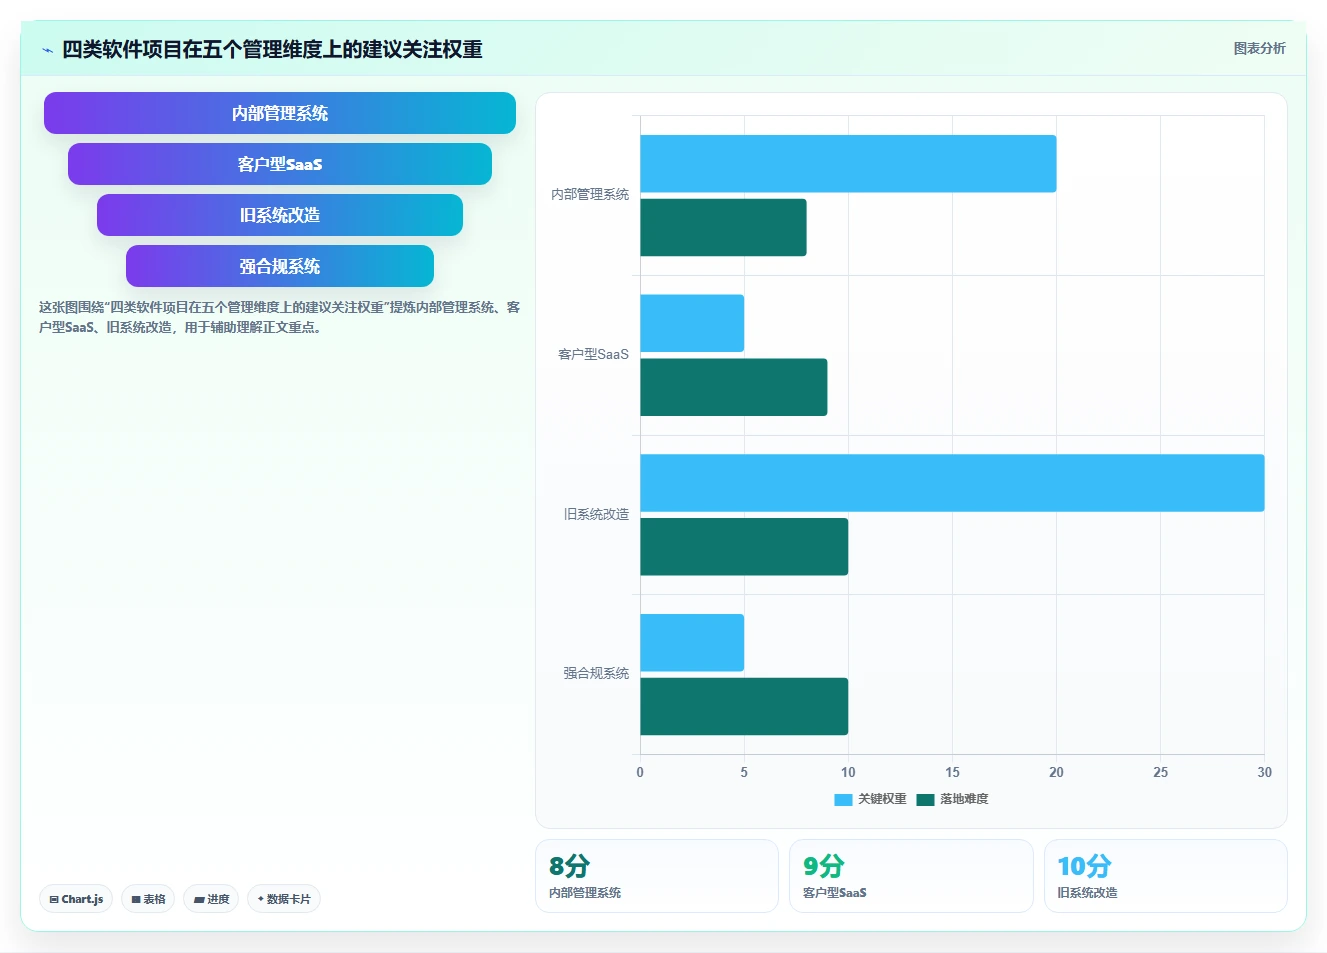Open the 图表分析 label in header
1327x953 pixels.
1259,48
